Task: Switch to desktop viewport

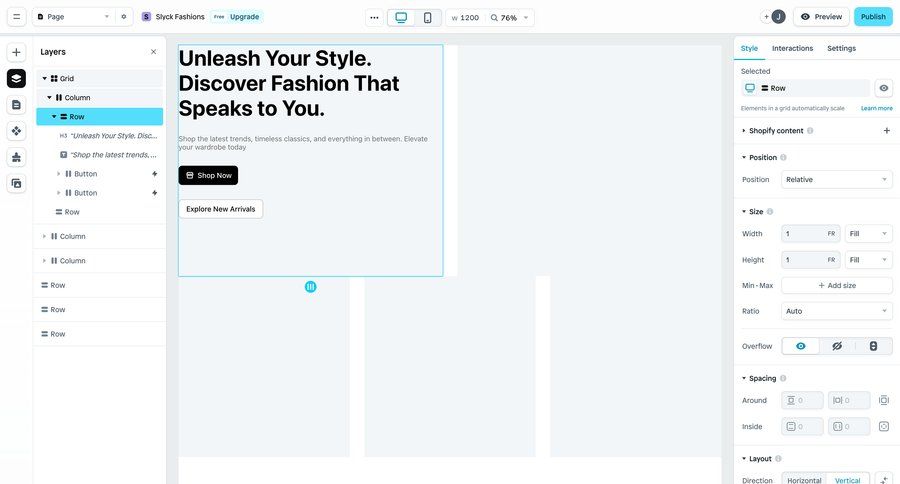Action: (x=401, y=17)
